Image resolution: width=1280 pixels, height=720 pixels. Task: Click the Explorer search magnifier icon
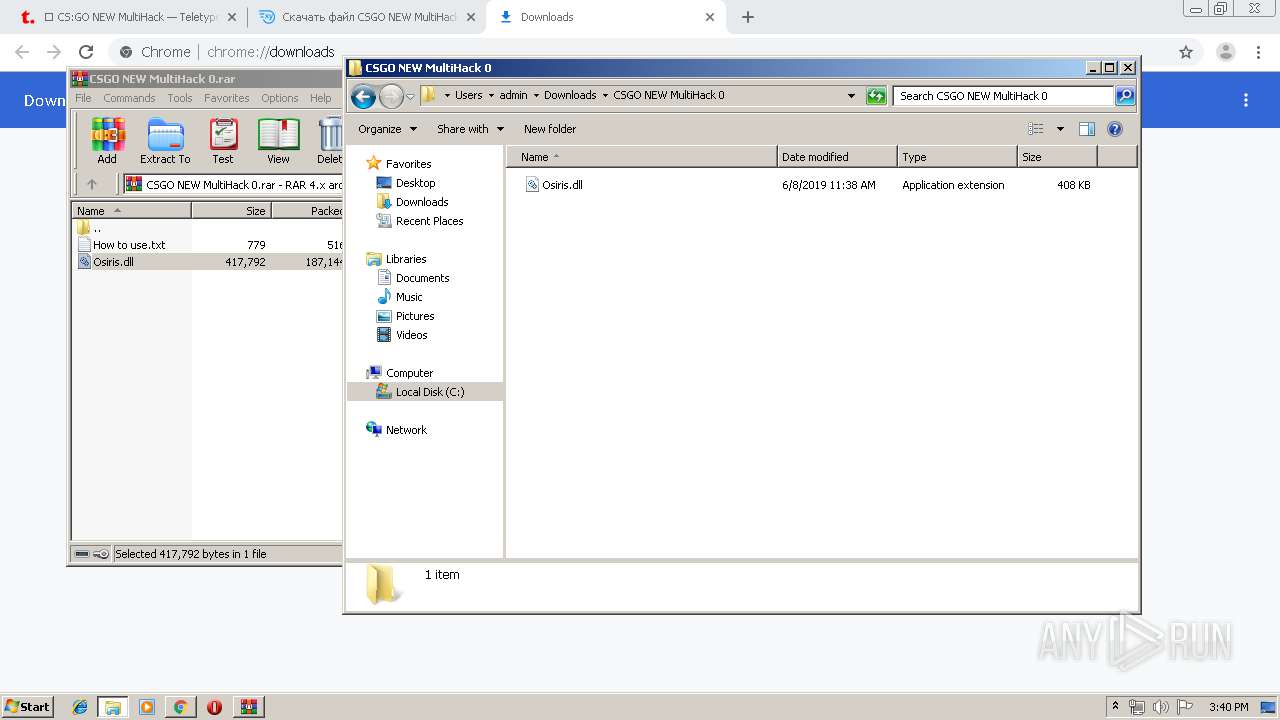[x=1125, y=96]
